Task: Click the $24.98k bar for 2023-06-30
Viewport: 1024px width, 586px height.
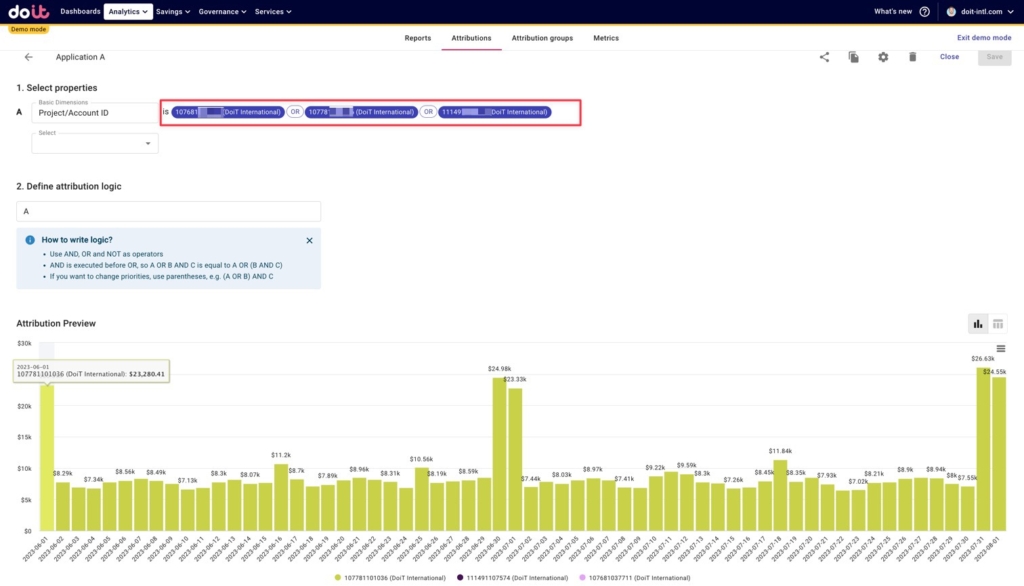Action: click(500, 454)
